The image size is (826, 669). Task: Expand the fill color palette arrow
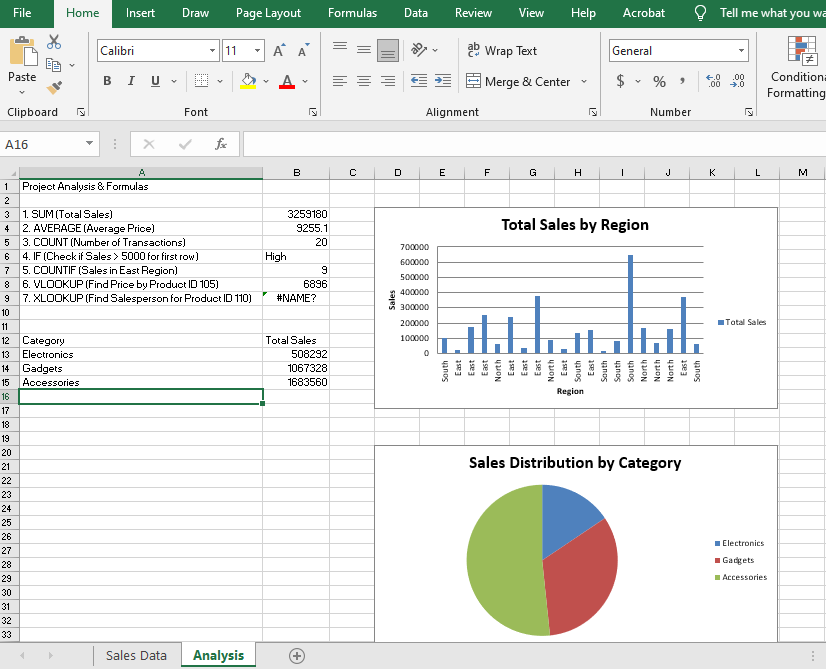click(266, 81)
